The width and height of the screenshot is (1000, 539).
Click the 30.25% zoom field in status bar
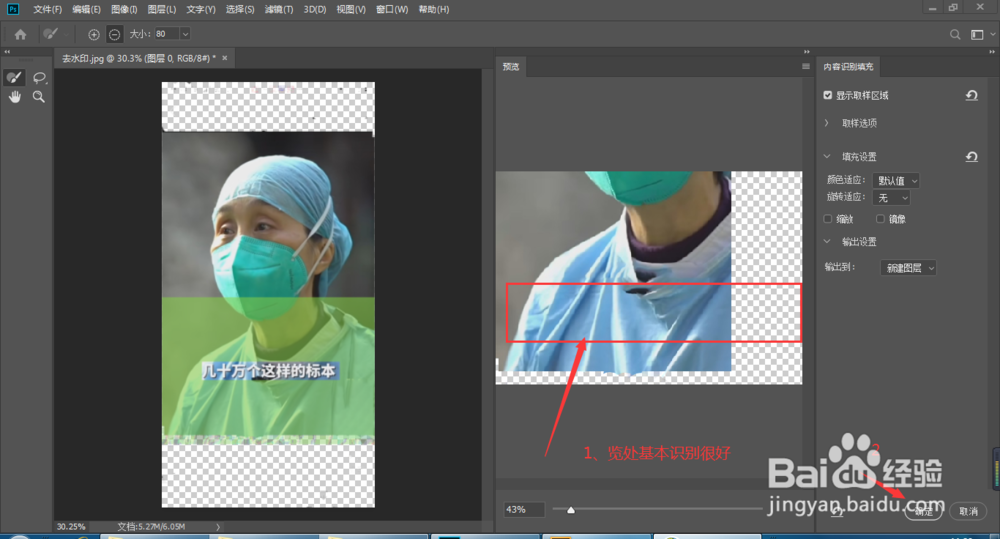click(x=71, y=527)
